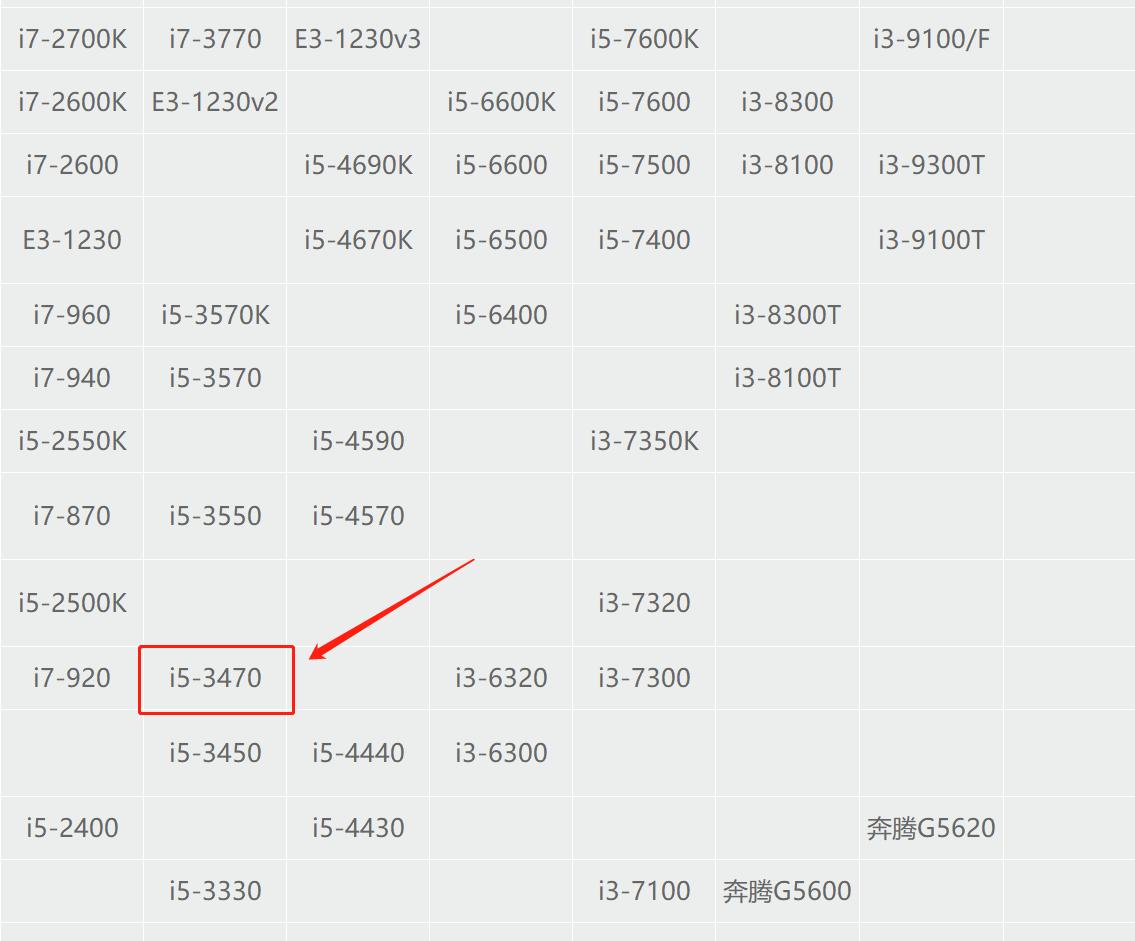The image size is (1135, 941).
Task: Click the 奔腾G5600 cell
Action: pos(787,892)
